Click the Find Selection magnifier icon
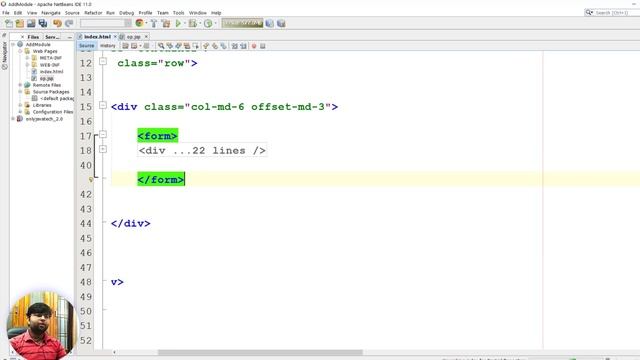The image size is (640, 360). click(x=161, y=46)
